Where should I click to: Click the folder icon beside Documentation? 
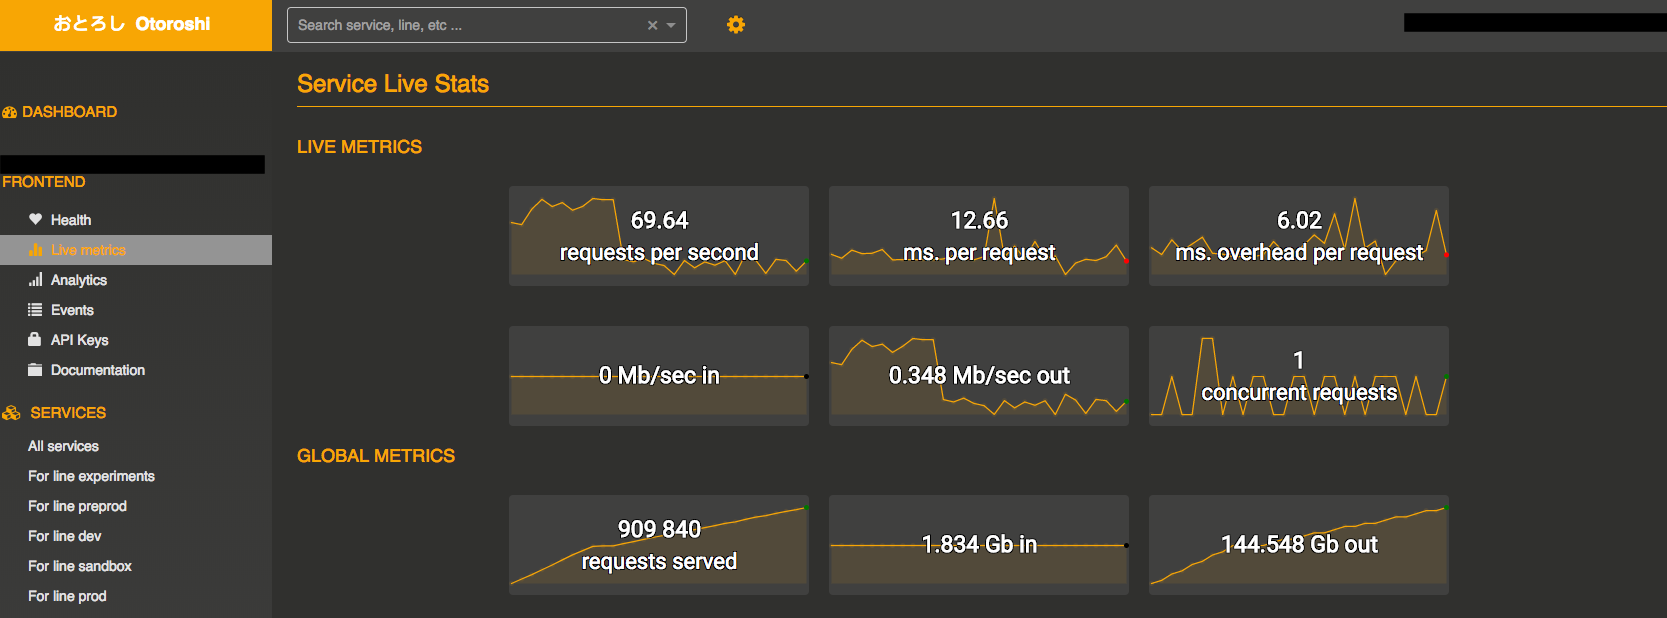35,370
